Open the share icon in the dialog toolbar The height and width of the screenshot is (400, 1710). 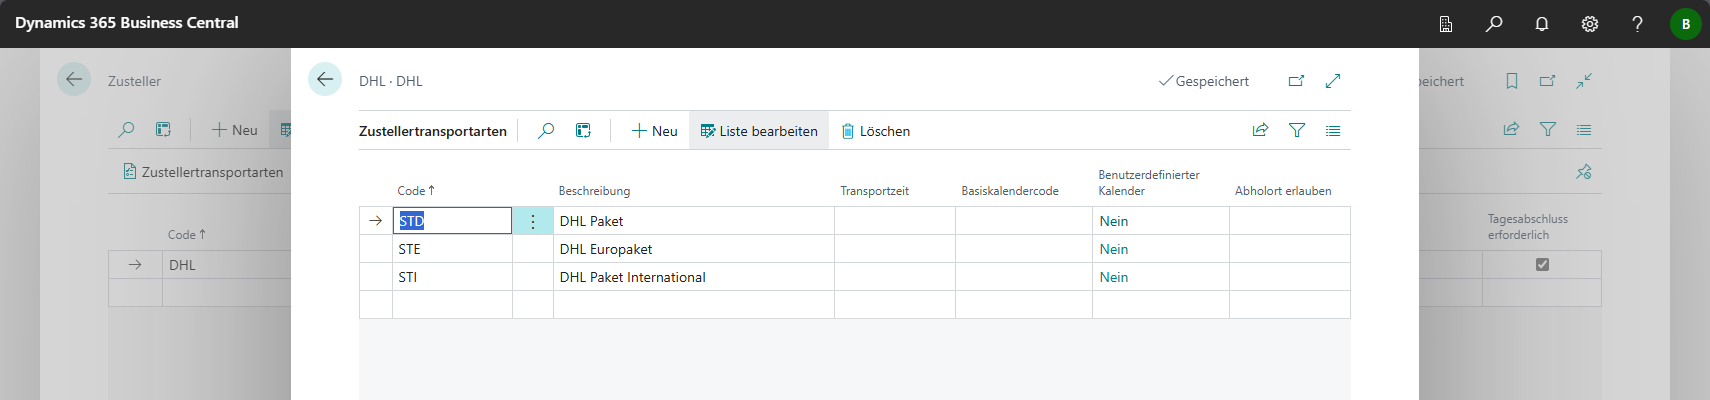[1260, 130]
